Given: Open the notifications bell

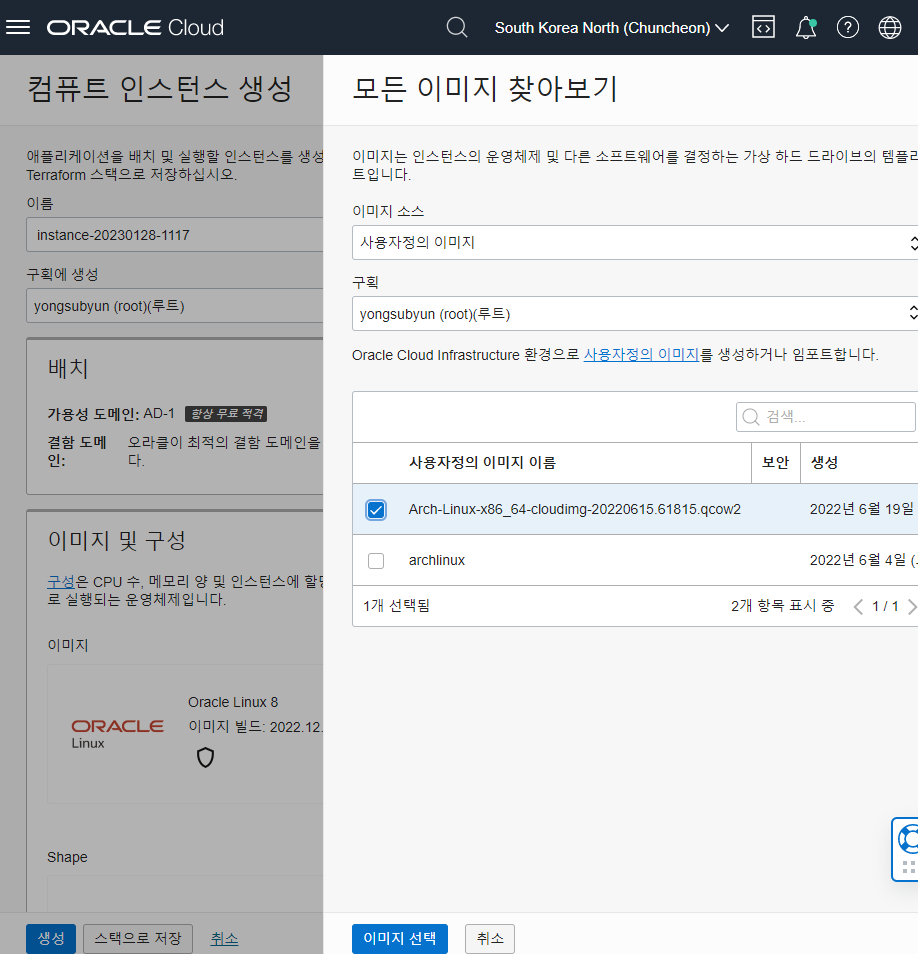Looking at the screenshot, I should click(x=805, y=27).
